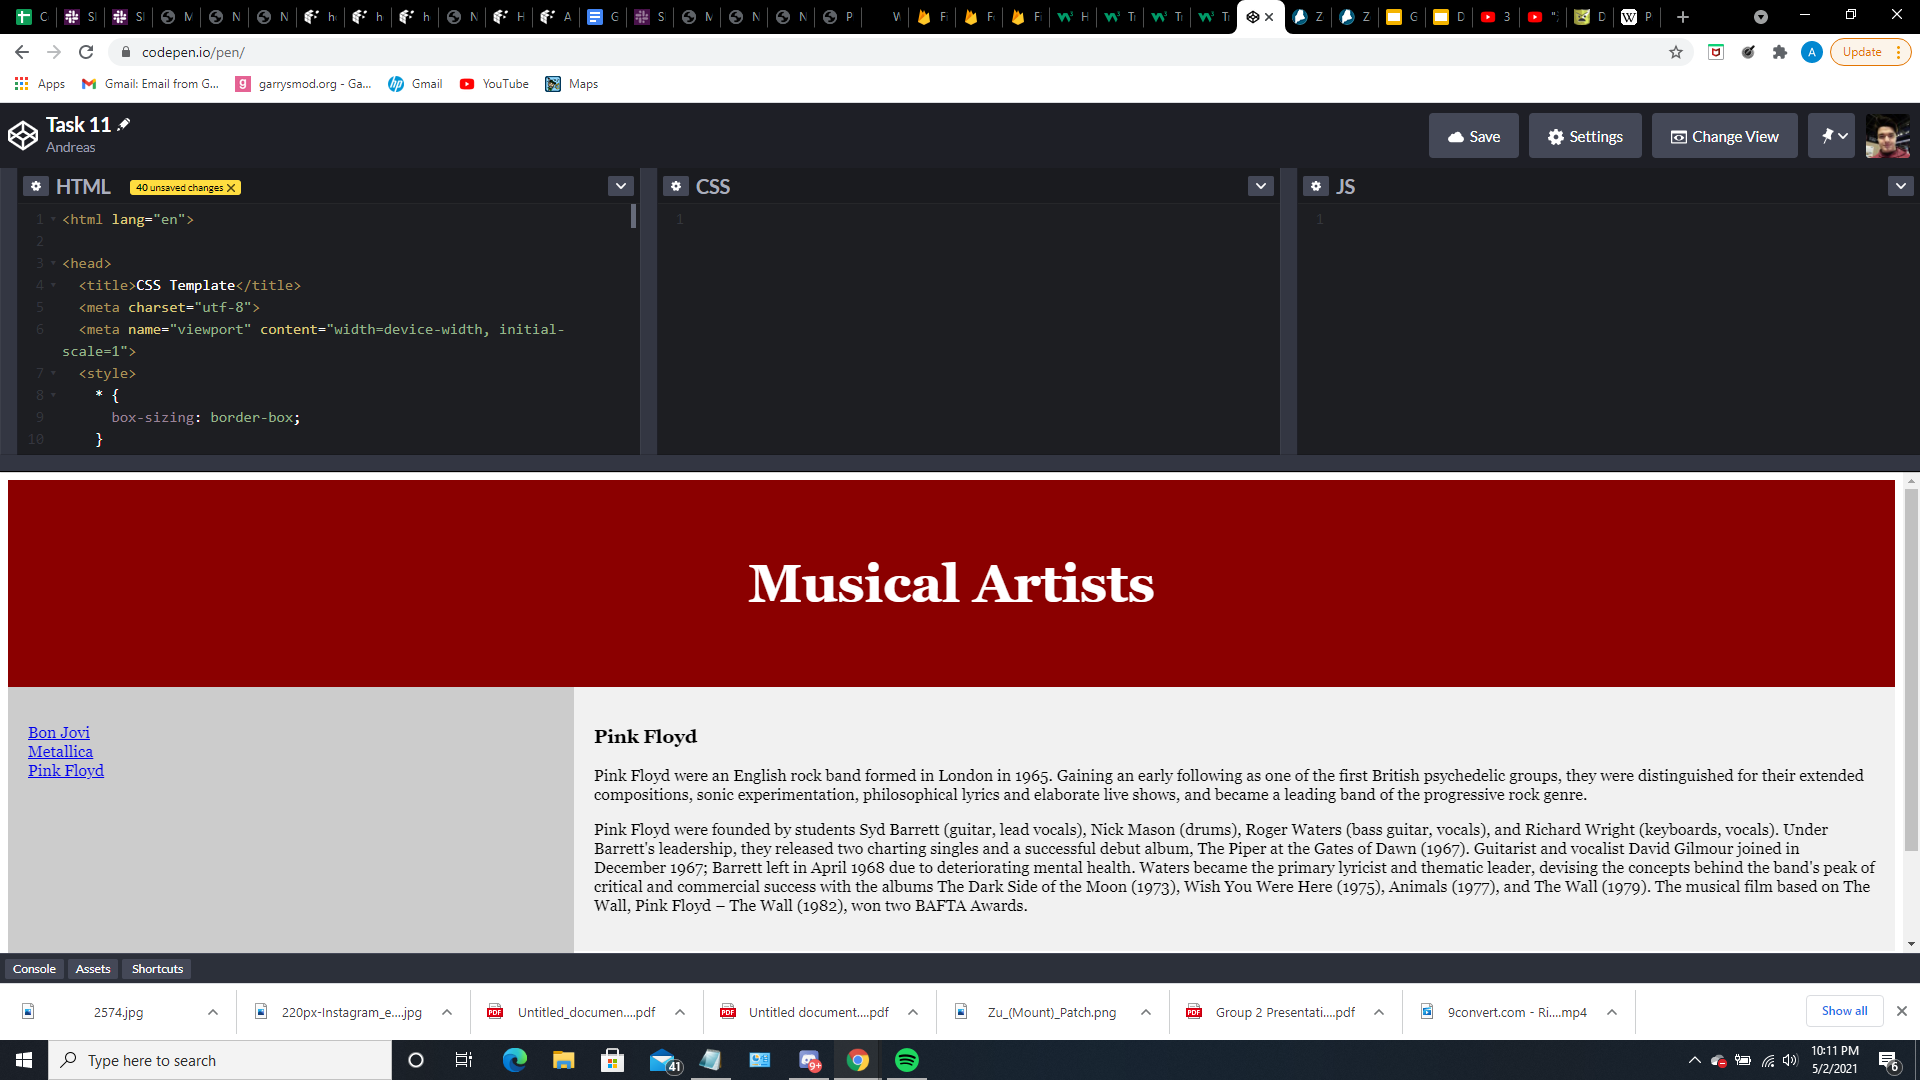Open the Assets tab
Screen dimensions: 1920x1080
coord(93,969)
